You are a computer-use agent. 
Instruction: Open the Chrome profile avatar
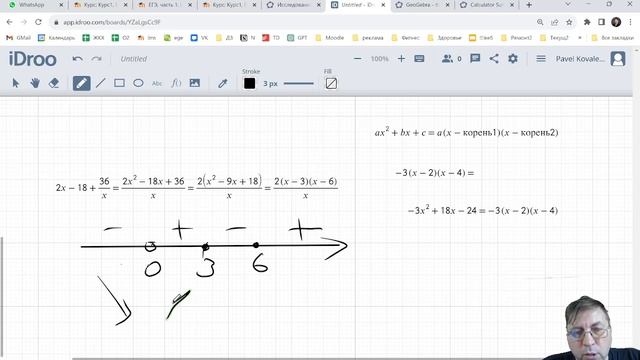point(616,22)
